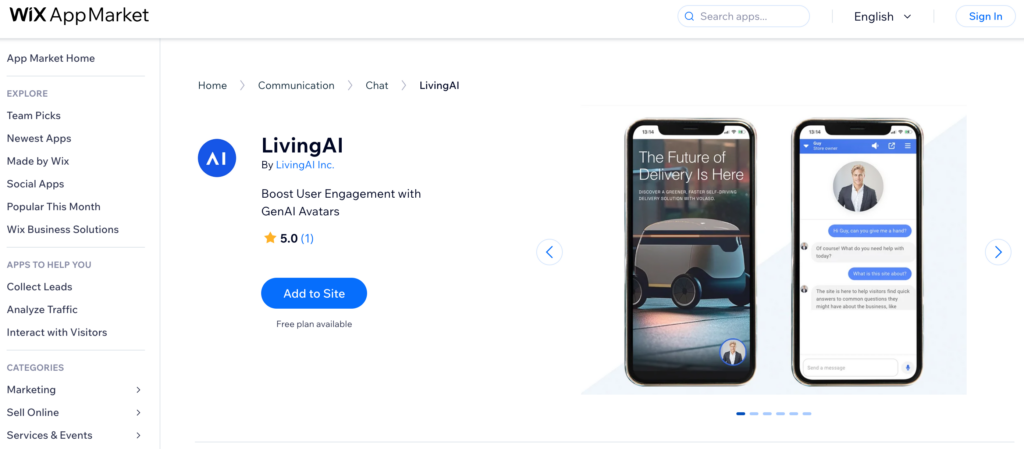
Task: Click speaker icon in phone chat mockup
Action: 875,146
